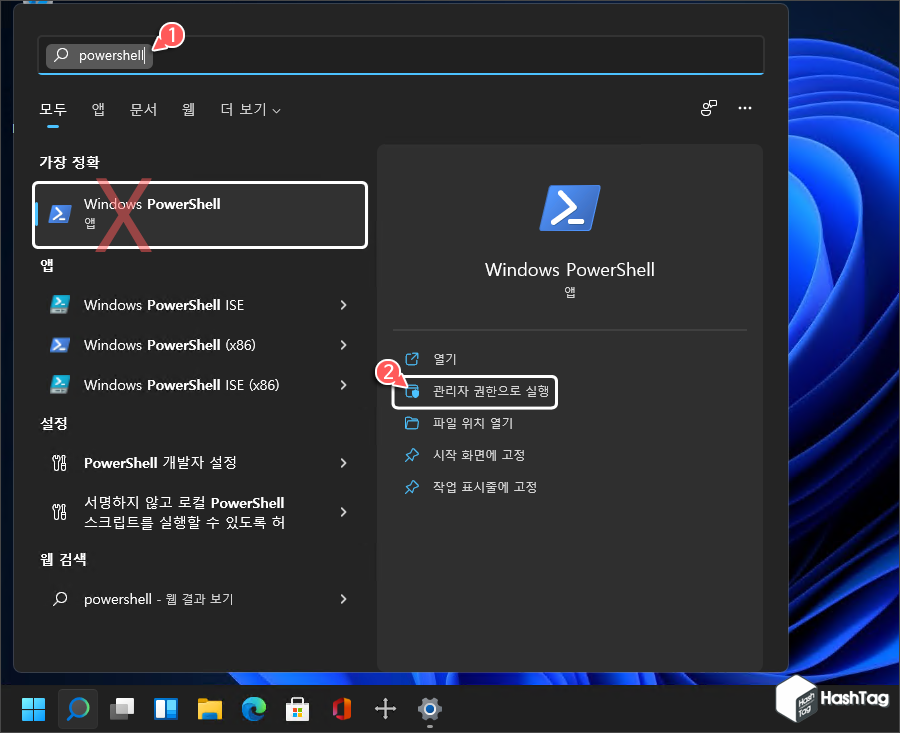
Task: Click the user account icon near the tabs
Action: [x=709, y=108]
